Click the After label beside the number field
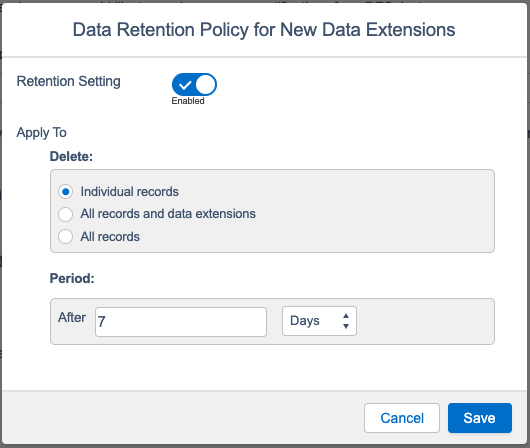 tap(72, 317)
